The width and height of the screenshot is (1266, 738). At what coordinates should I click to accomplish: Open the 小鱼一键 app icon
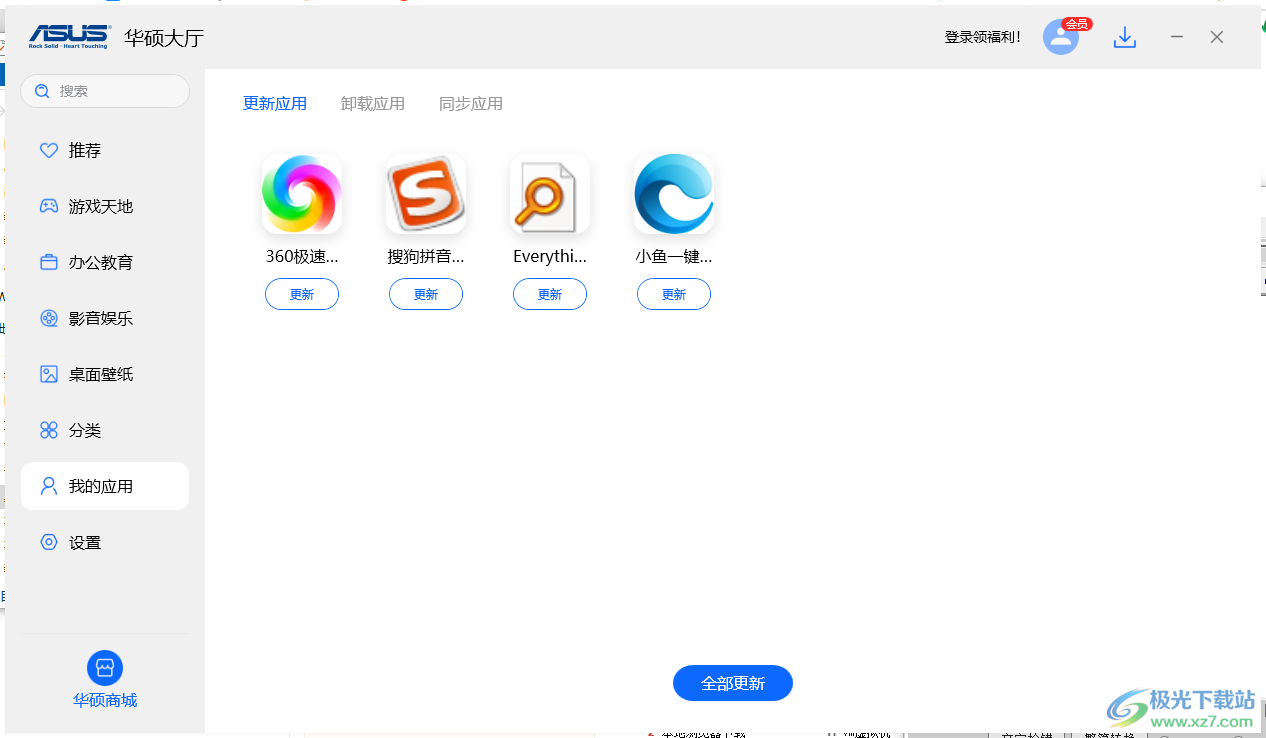pos(674,194)
